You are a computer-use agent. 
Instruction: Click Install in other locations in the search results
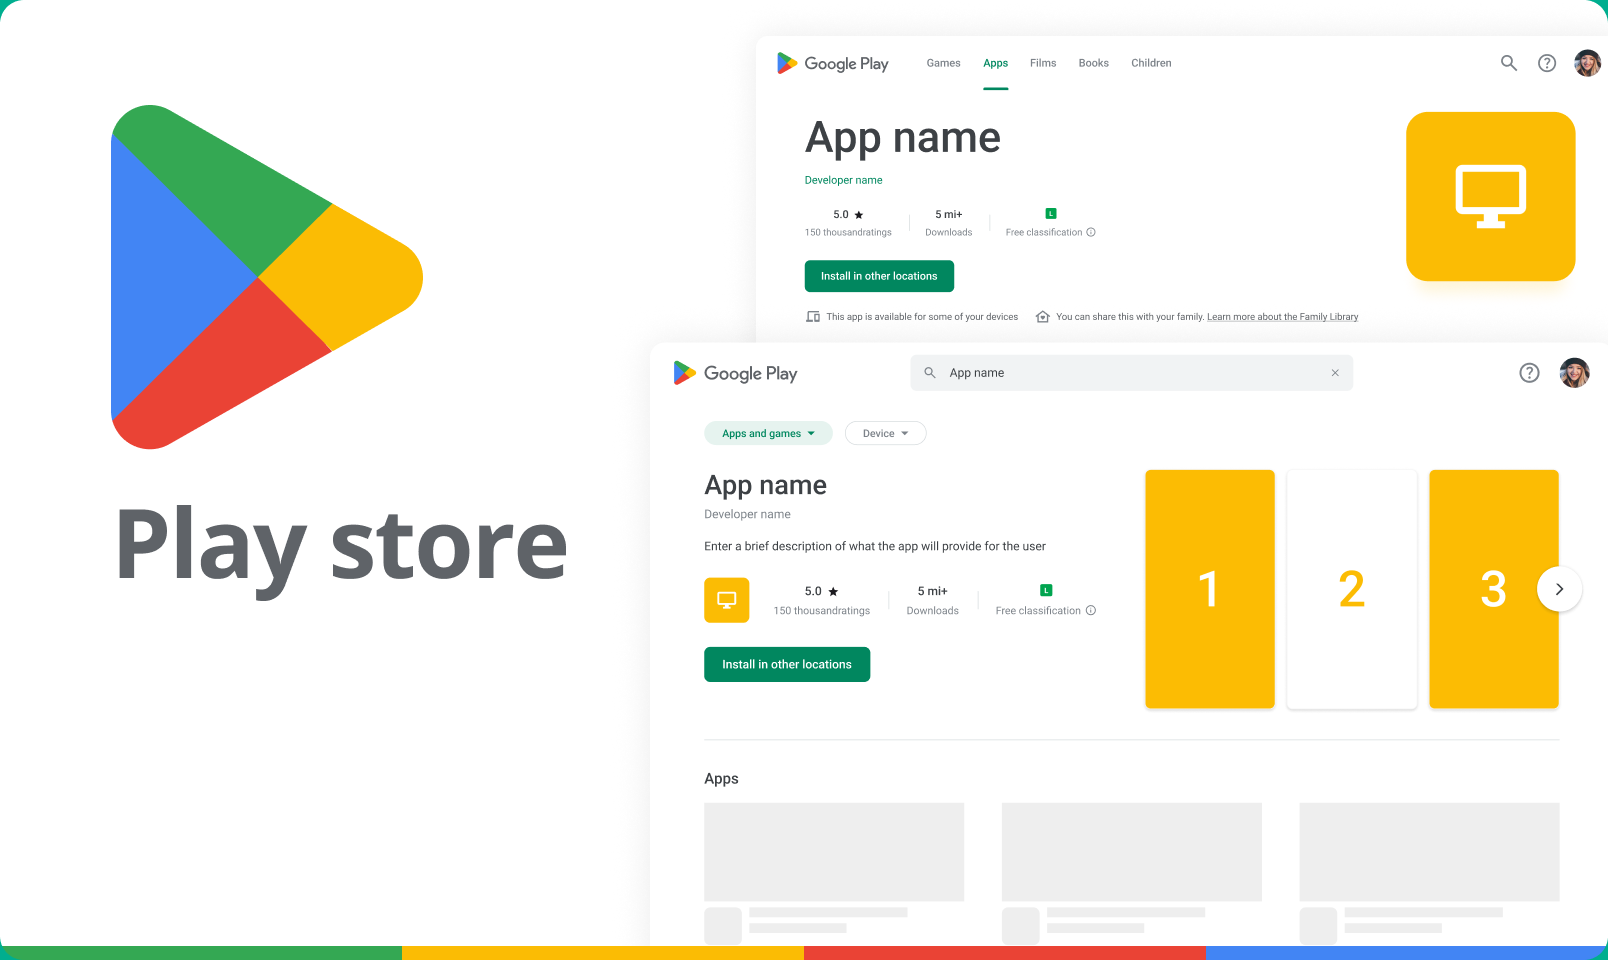787,664
